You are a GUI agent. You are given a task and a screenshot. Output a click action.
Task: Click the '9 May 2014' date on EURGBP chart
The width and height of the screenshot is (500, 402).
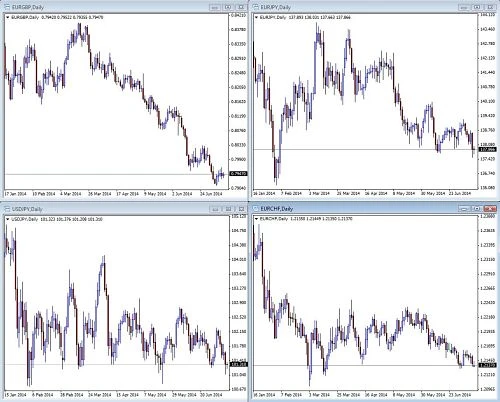[155, 194]
